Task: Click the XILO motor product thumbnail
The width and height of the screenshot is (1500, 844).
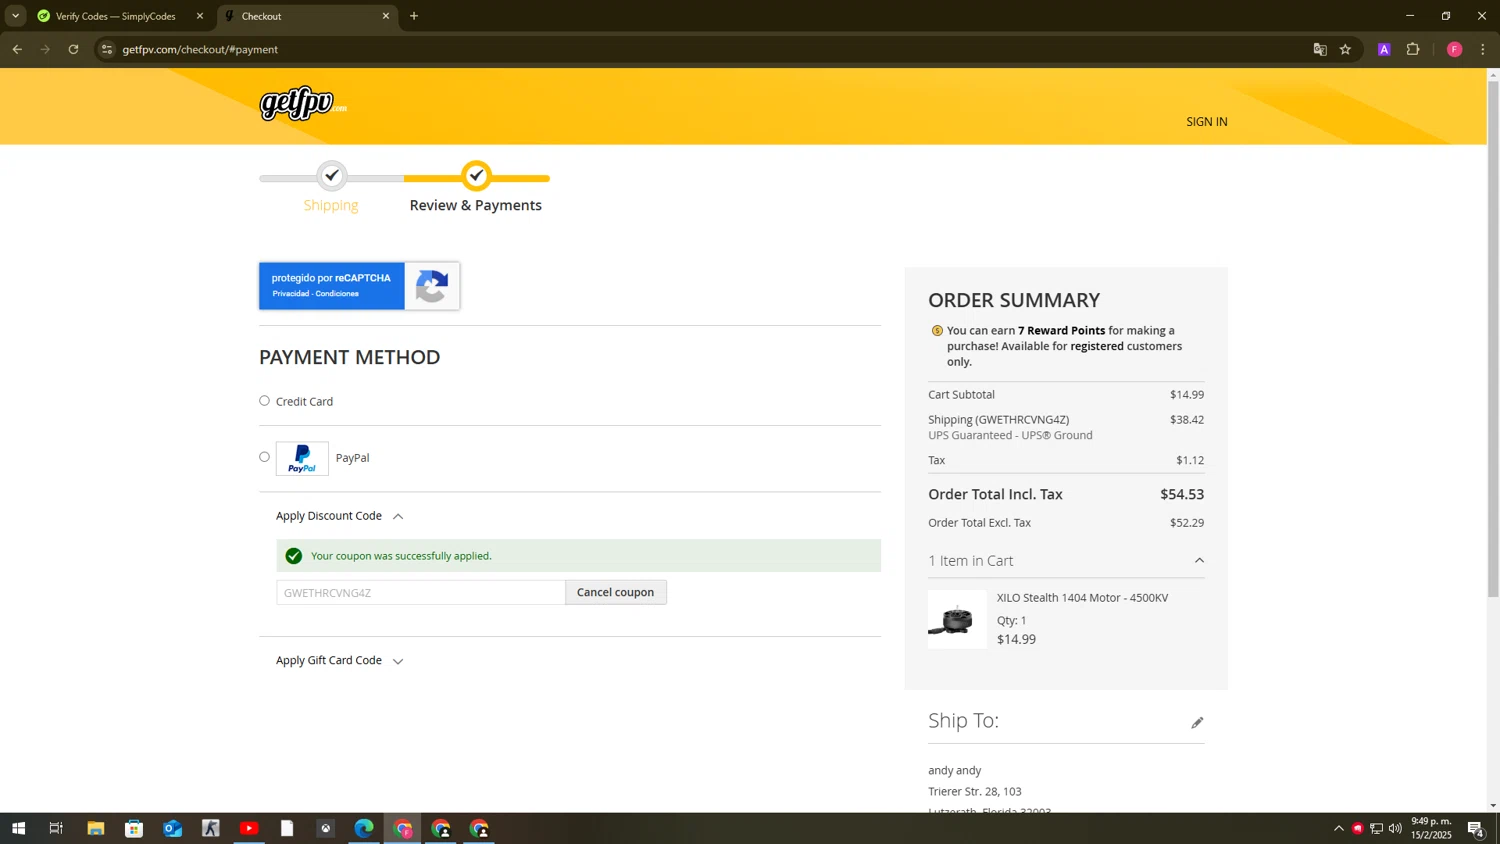Action: [x=957, y=620]
